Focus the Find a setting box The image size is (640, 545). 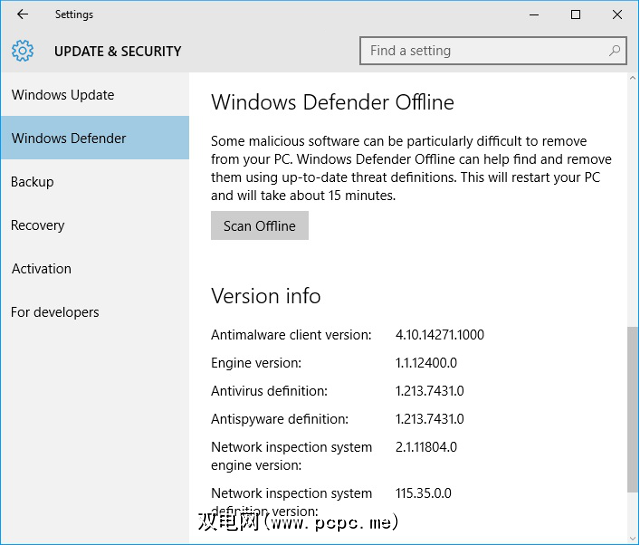[x=493, y=51]
